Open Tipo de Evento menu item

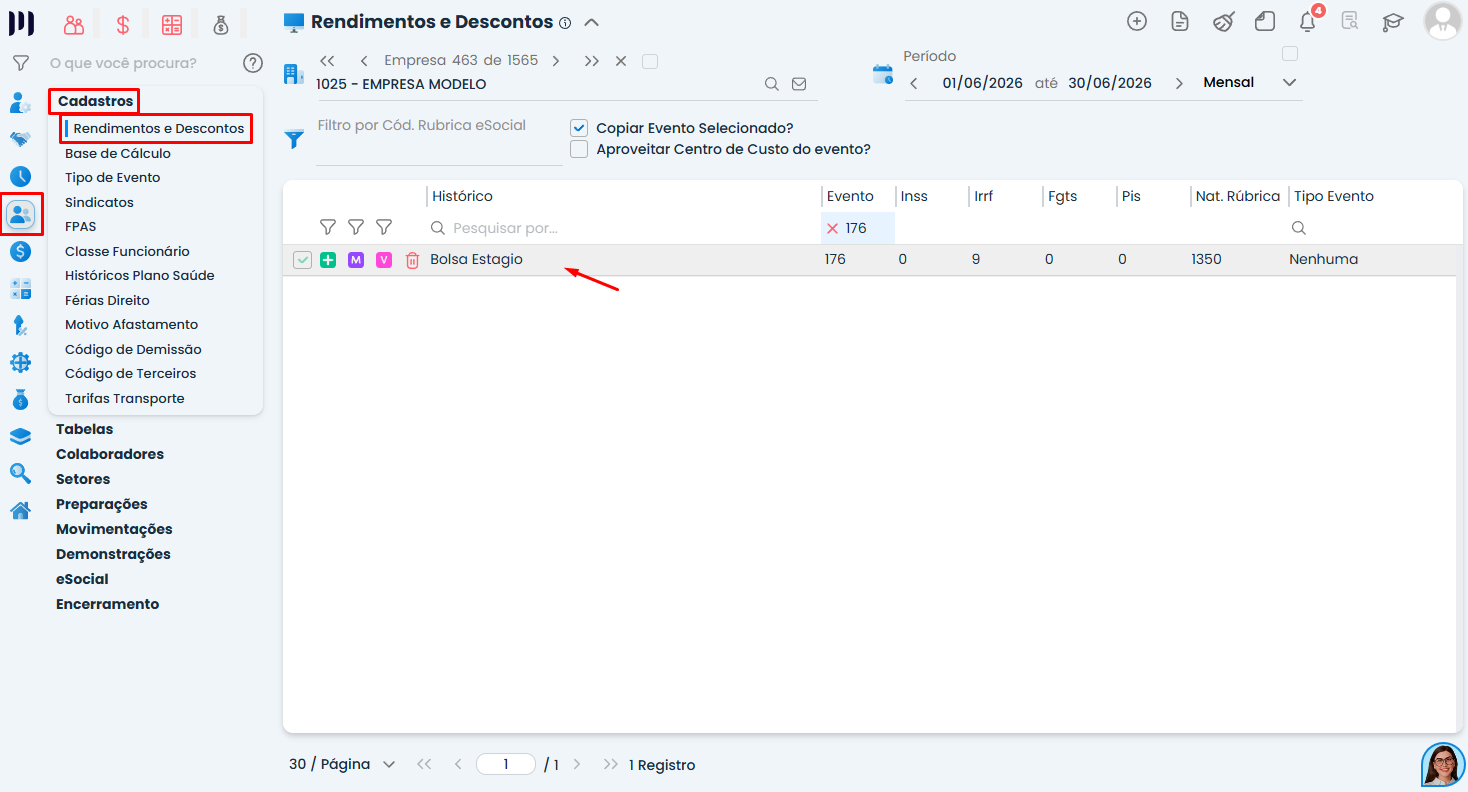point(113,177)
